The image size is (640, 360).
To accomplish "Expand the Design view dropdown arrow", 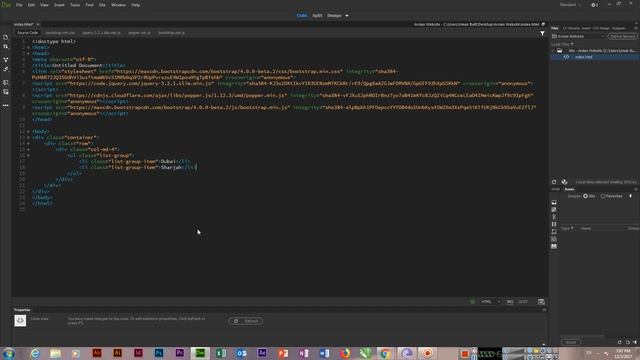I will click(x=347, y=16).
